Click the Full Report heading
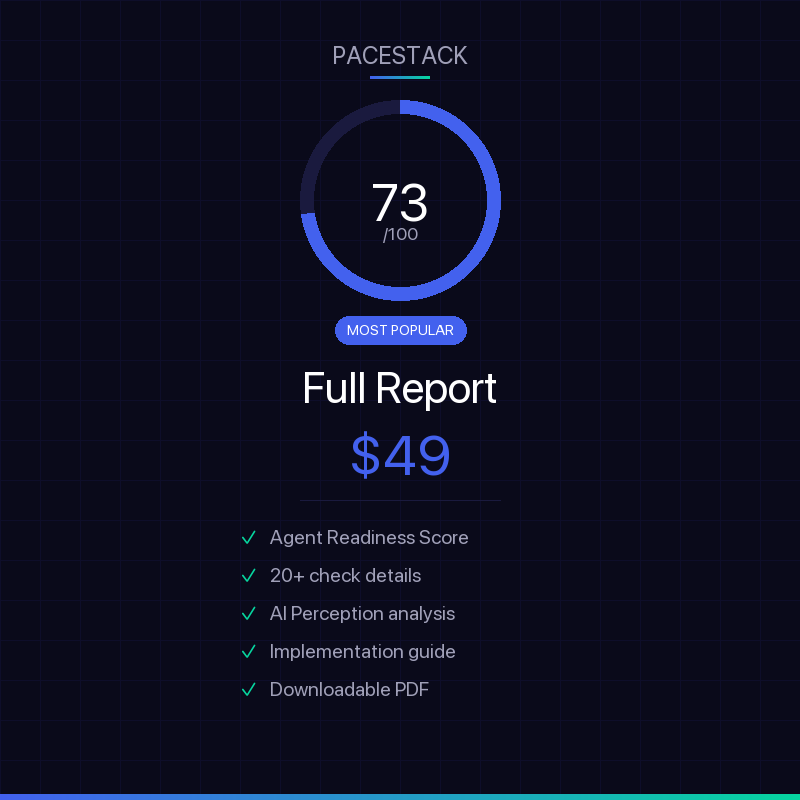Image resolution: width=800 pixels, height=800 pixels. click(x=399, y=388)
